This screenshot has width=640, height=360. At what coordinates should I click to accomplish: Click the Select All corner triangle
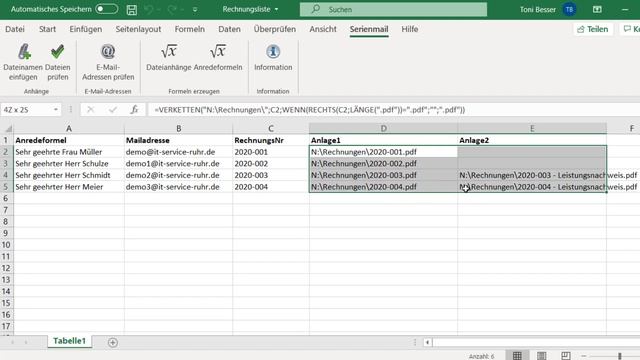point(8,129)
